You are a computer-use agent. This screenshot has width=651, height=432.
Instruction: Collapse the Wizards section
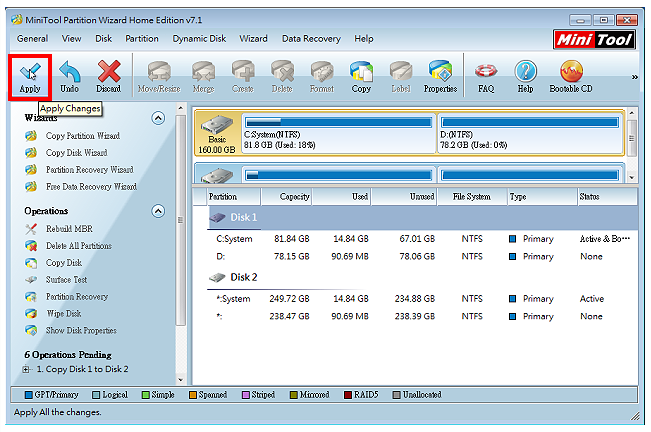[158, 118]
